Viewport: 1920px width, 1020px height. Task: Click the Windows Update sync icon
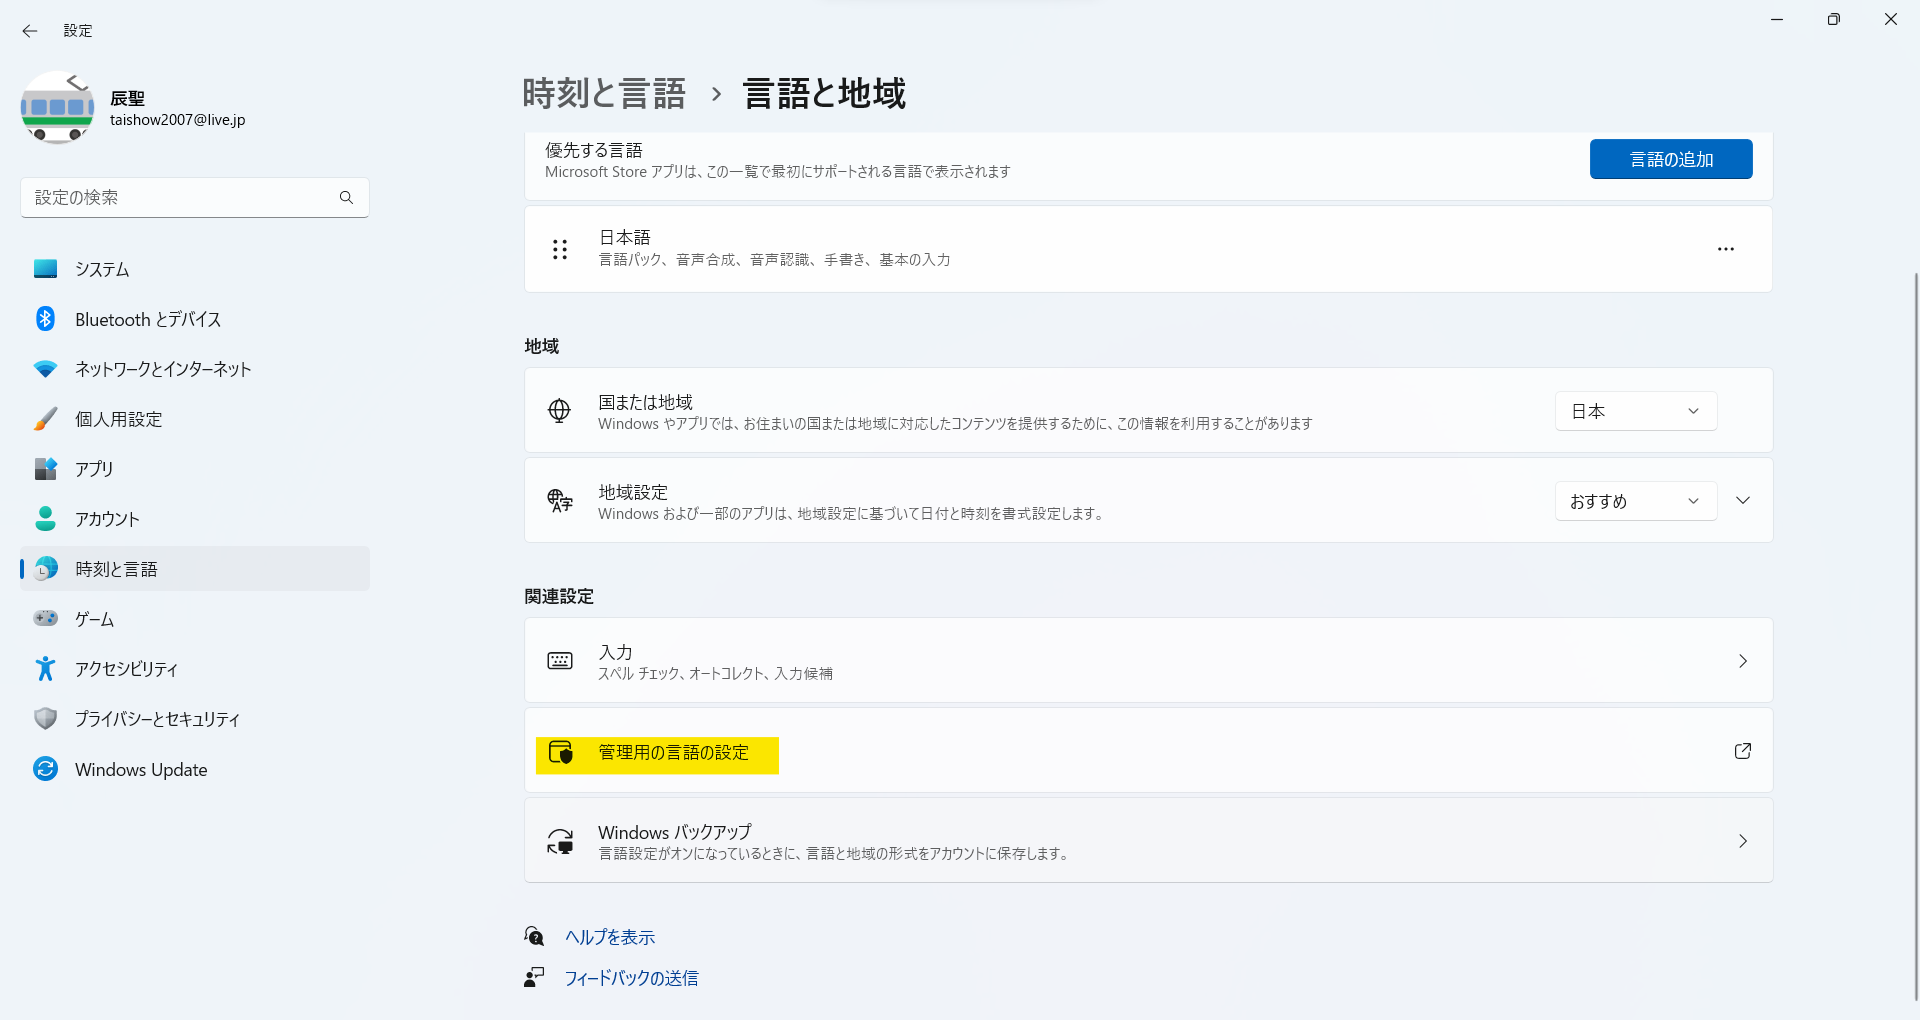click(45, 768)
